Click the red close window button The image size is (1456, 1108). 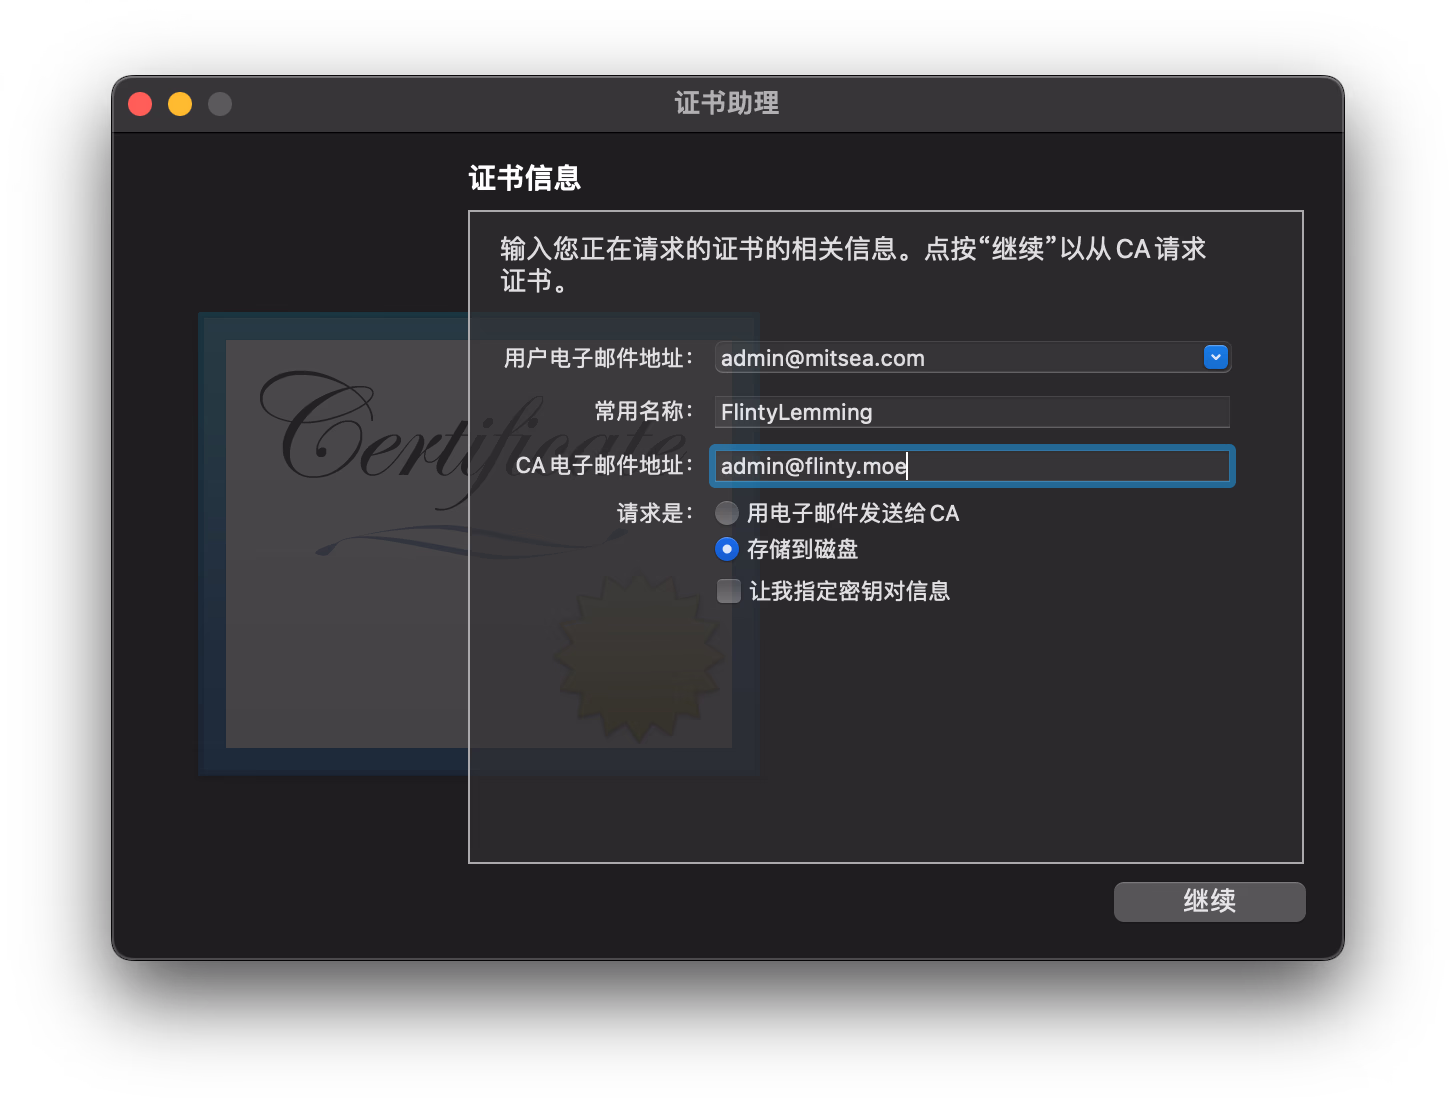point(140,104)
